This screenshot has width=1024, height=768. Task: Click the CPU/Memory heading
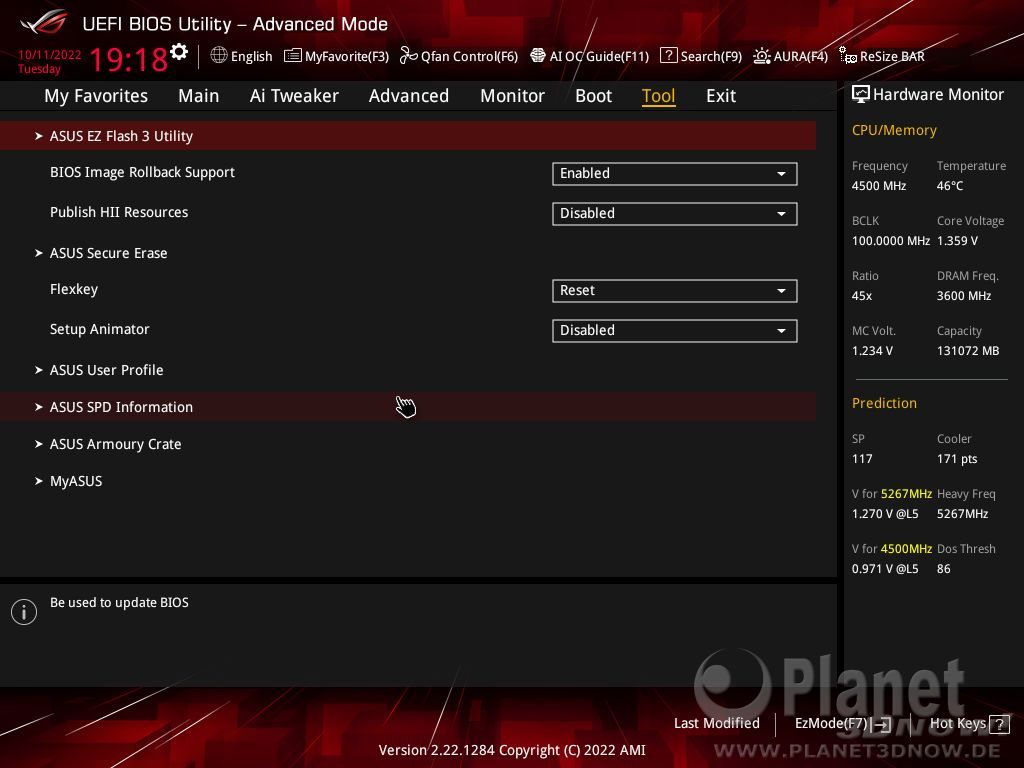(x=894, y=130)
